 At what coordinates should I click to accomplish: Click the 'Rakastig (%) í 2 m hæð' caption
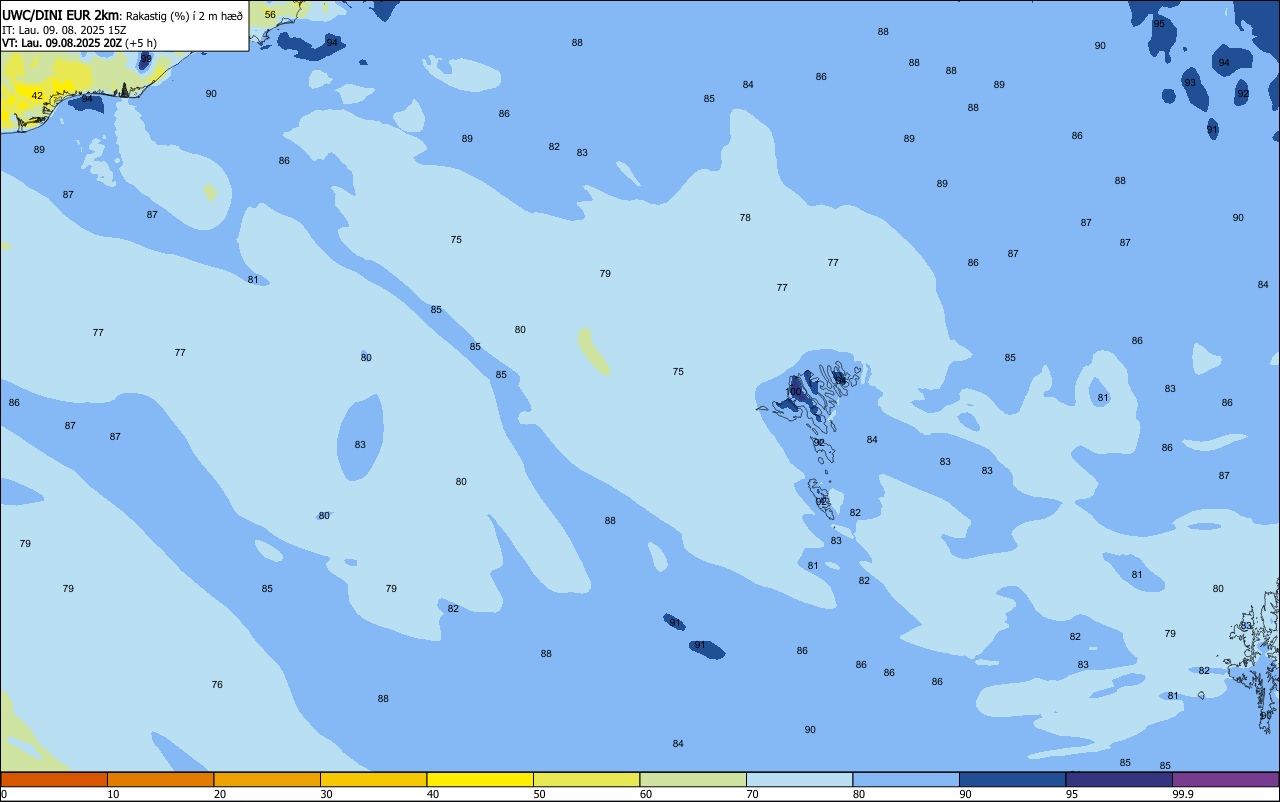point(184,16)
